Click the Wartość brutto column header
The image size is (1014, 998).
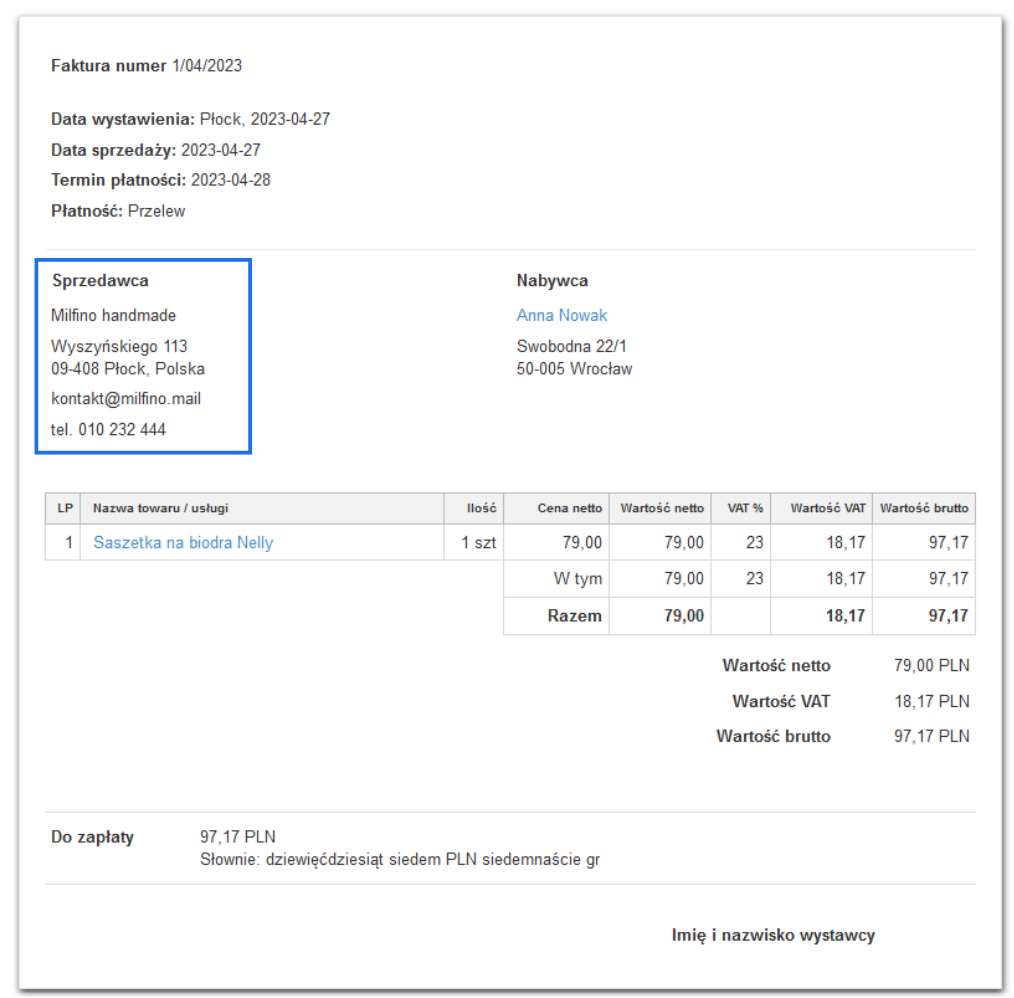coord(924,508)
